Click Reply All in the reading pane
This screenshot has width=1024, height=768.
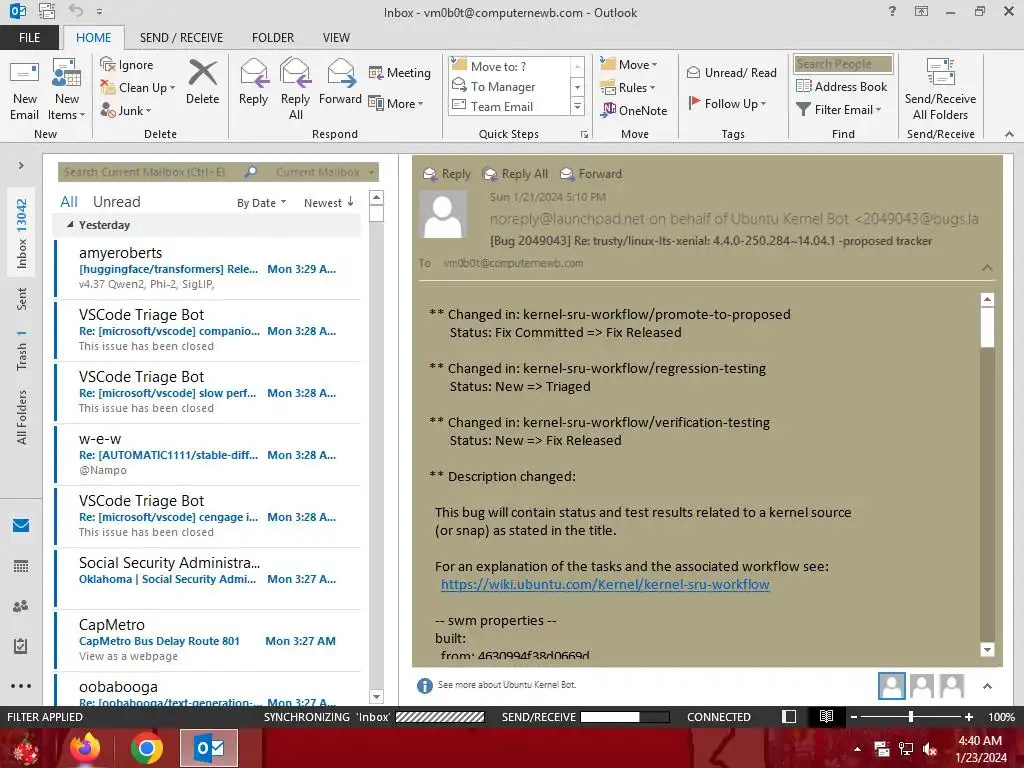click(x=515, y=174)
